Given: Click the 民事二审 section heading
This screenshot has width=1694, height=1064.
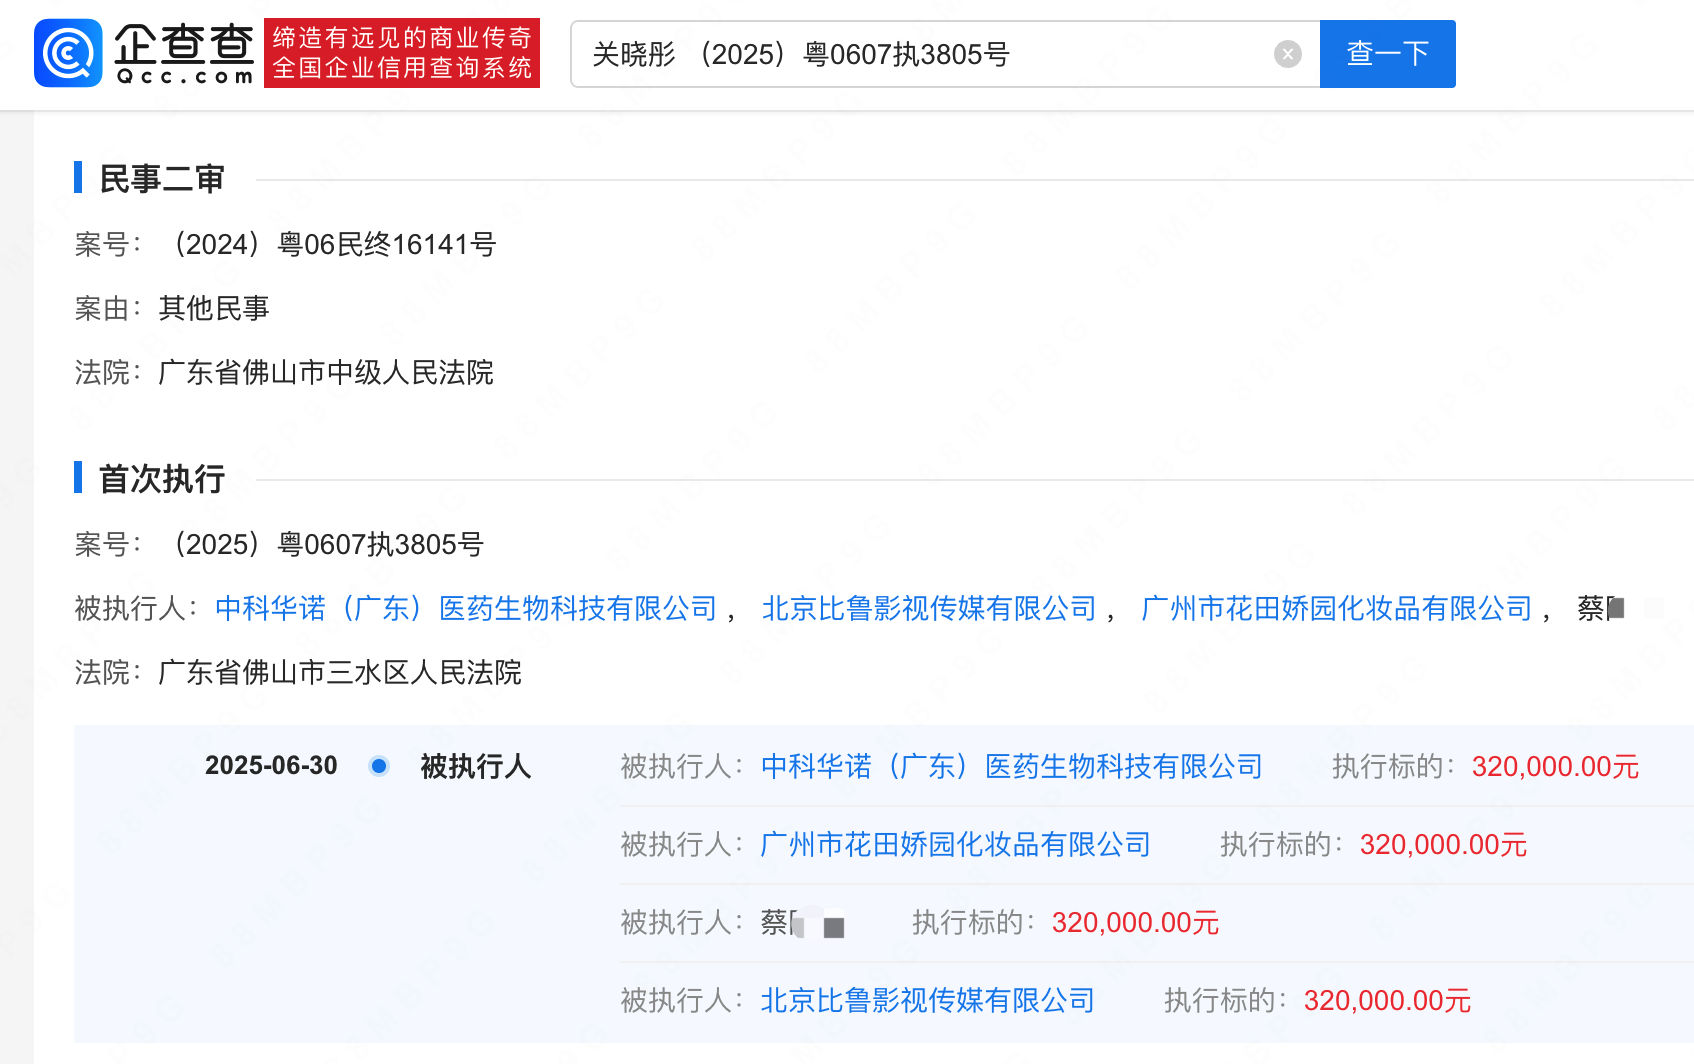Looking at the screenshot, I should [161, 179].
